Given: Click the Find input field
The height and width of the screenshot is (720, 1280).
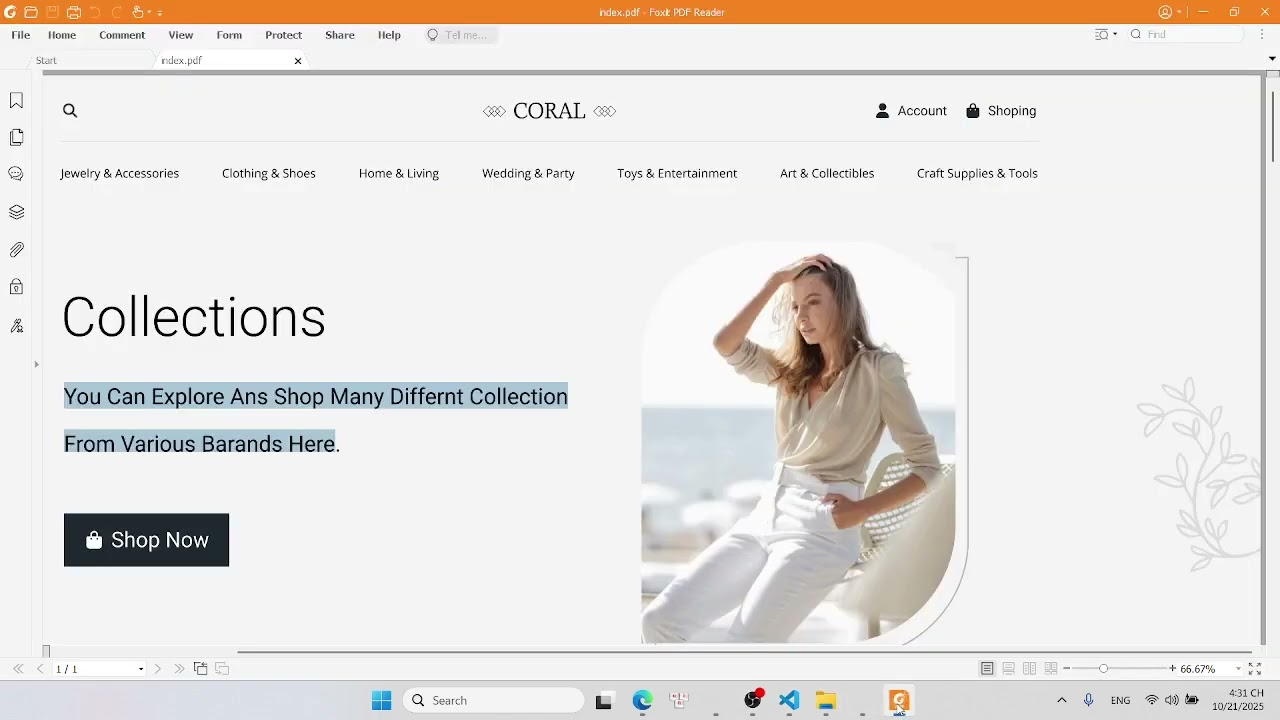Looking at the screenshot, I should point(1186,35).
